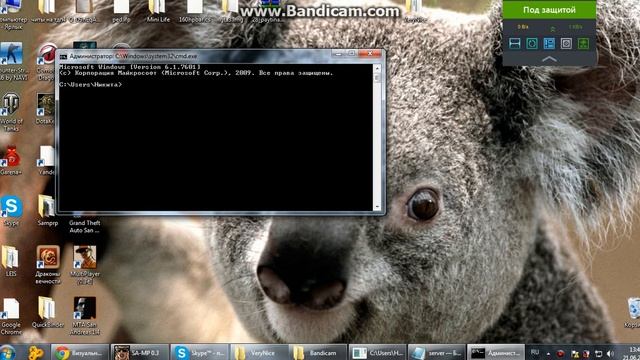The width and height of the screenshot is (640, 360).
Task: Click the cmd window scrollbar down arrow
Action: tap(377, 207)
